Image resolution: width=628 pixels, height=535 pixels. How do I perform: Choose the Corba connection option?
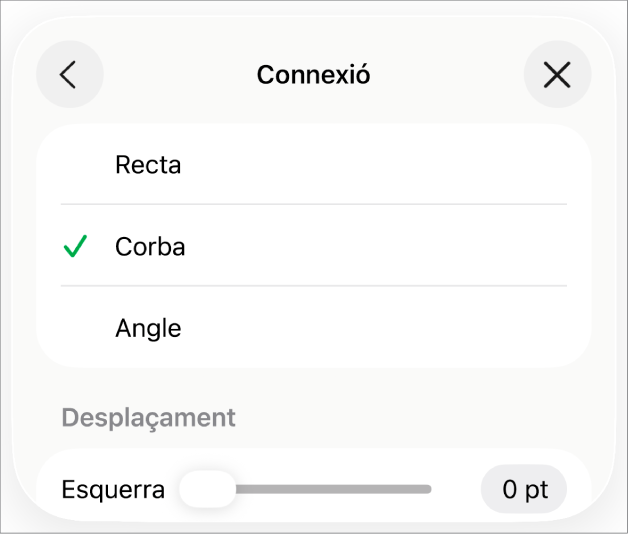(314, 246)
